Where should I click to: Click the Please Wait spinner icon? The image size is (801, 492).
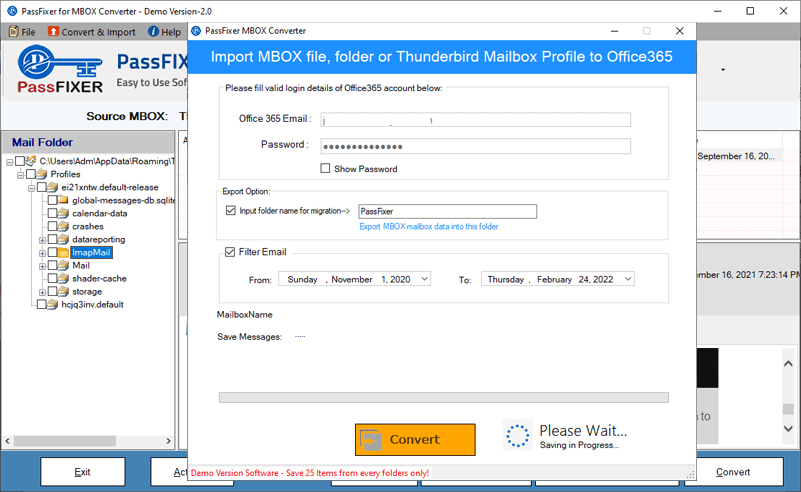point(517,435)
